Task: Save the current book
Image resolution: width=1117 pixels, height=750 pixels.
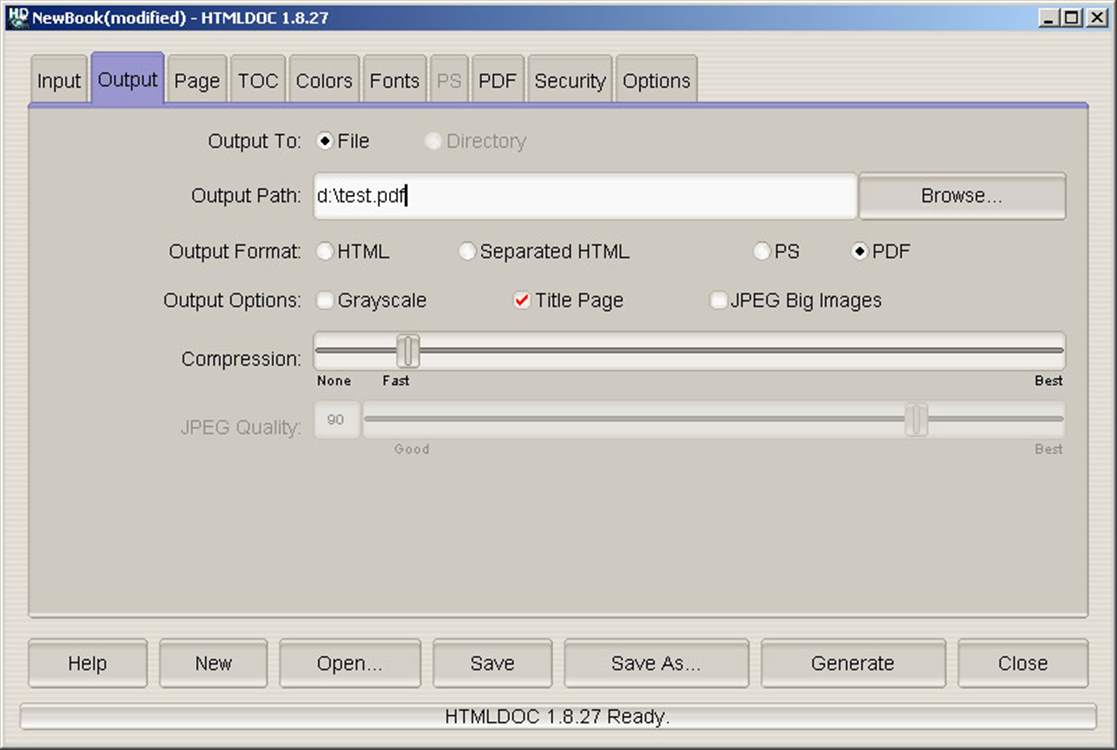Action: click(x=492, y=663)
